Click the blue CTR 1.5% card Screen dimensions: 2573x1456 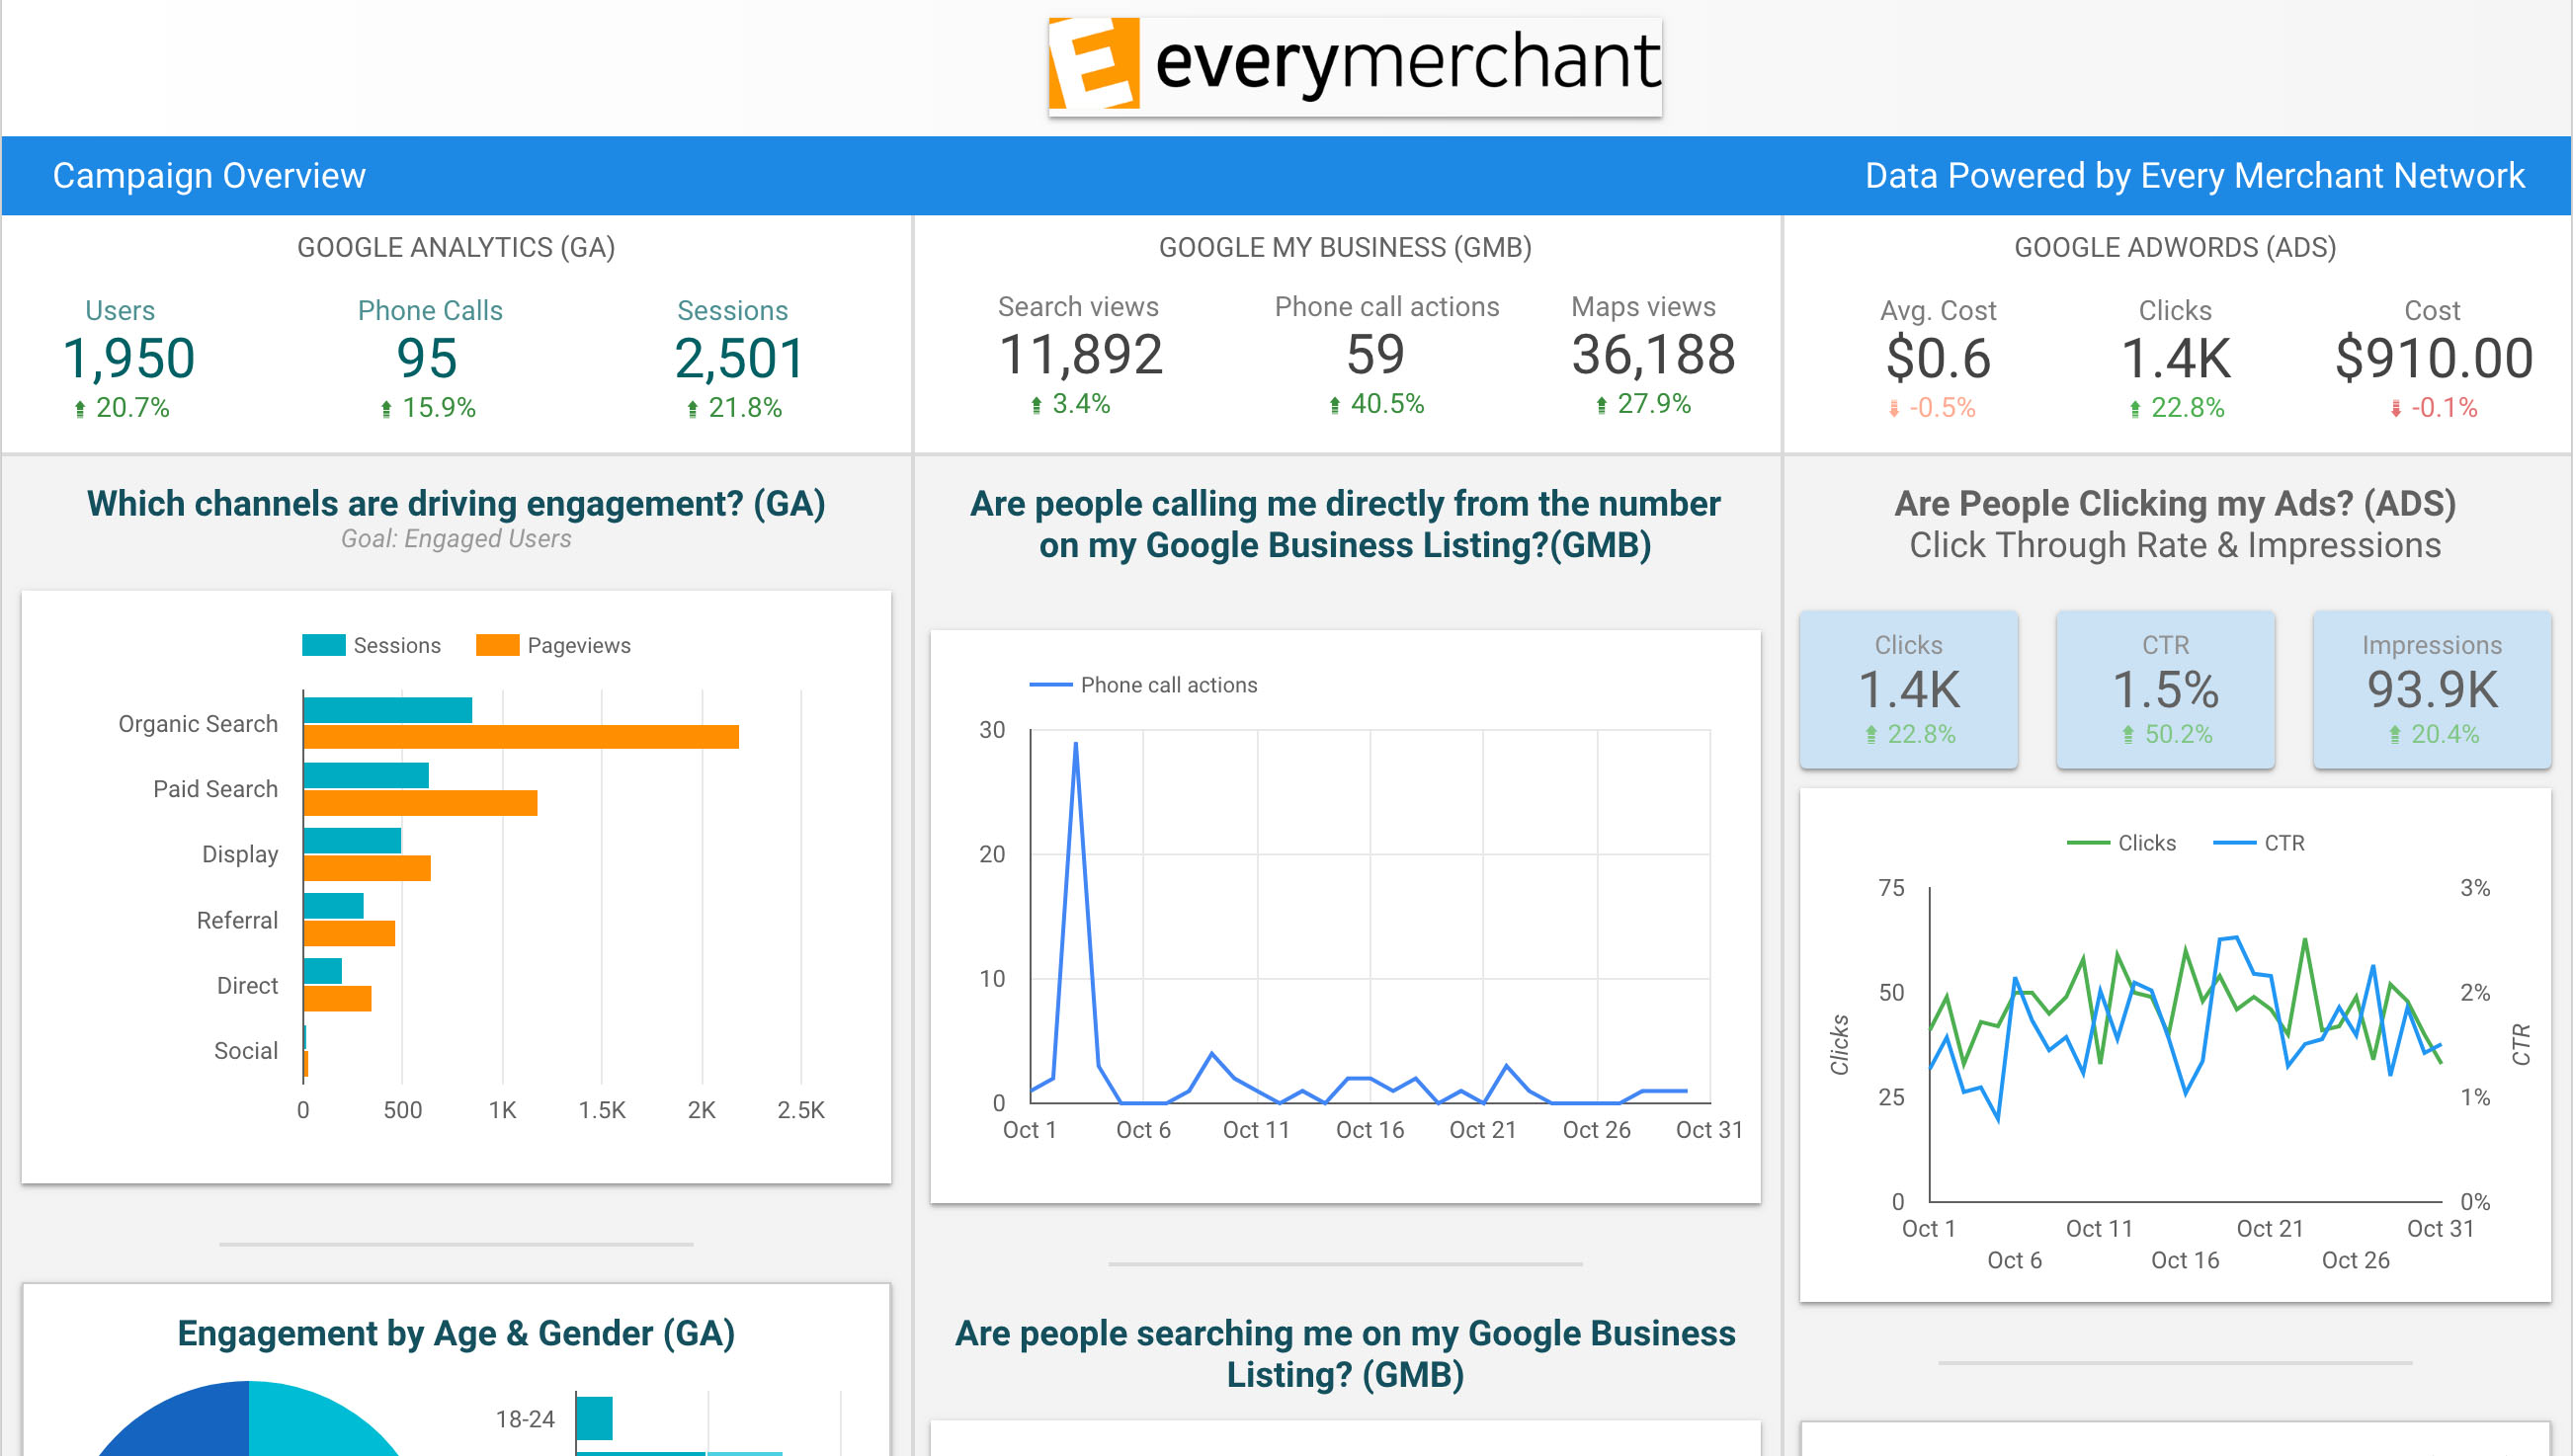[x=2165, y=690]
